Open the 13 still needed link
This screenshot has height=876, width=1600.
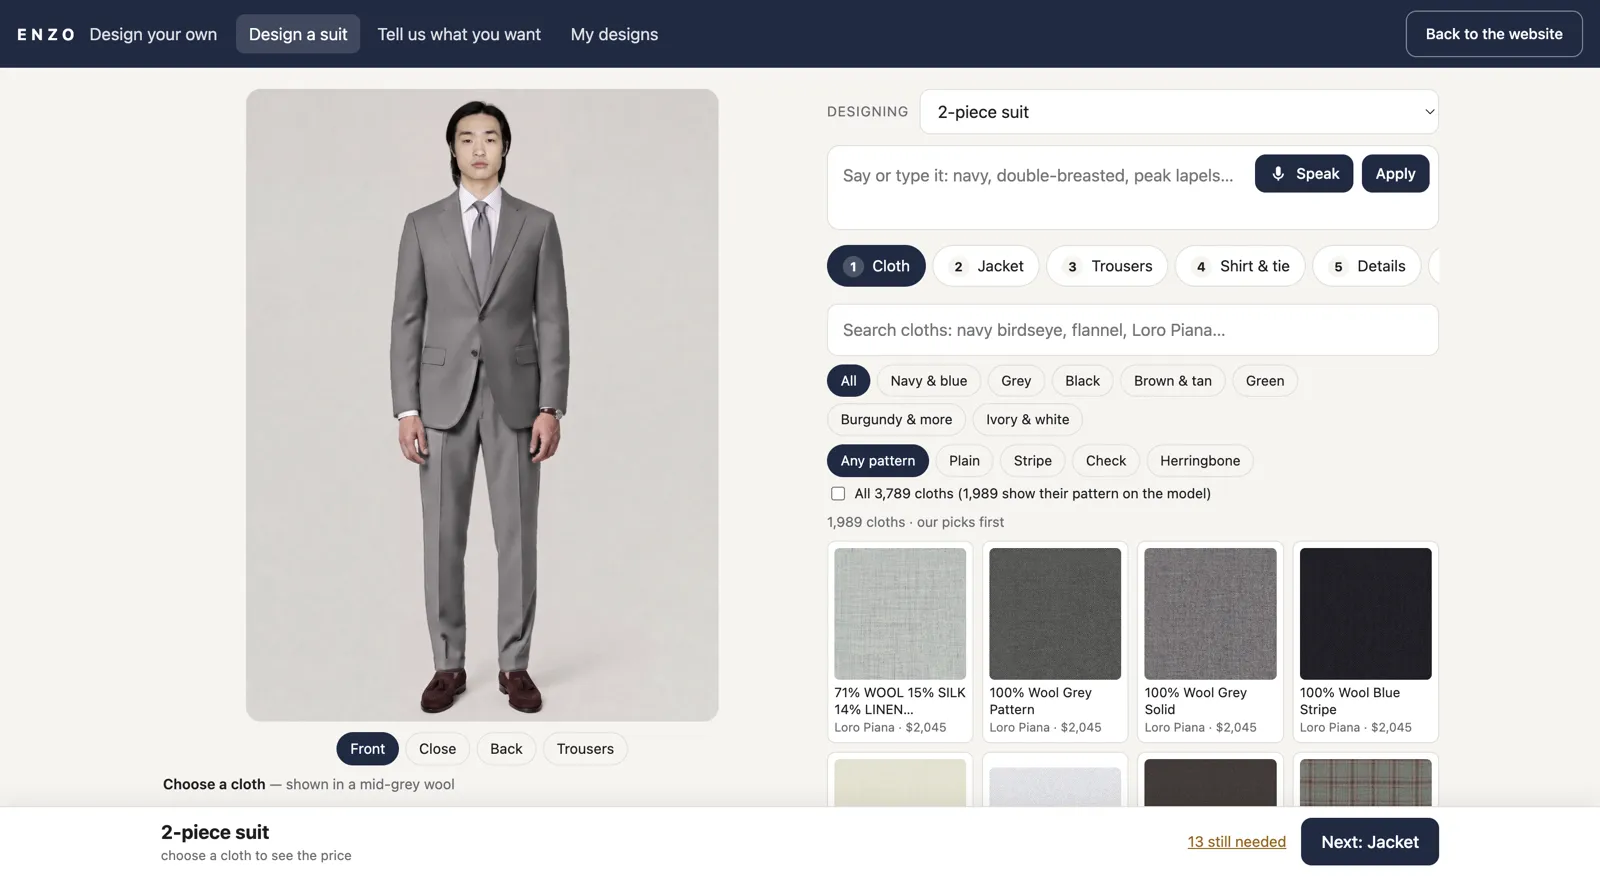click(1236, 842)
